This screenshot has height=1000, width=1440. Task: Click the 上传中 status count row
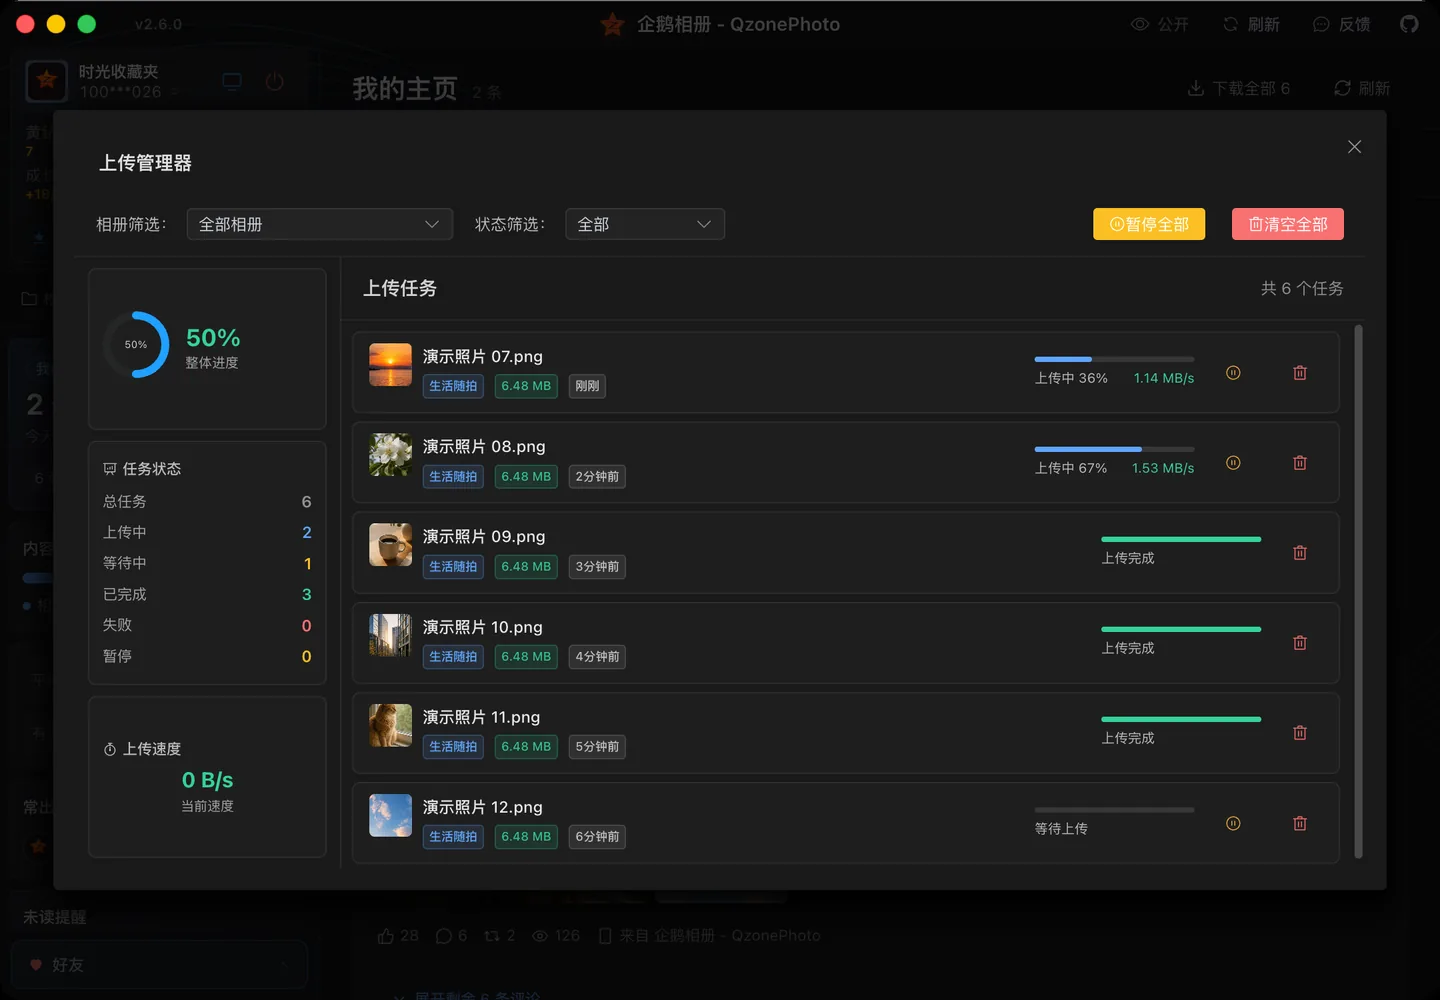coord(207,532)
